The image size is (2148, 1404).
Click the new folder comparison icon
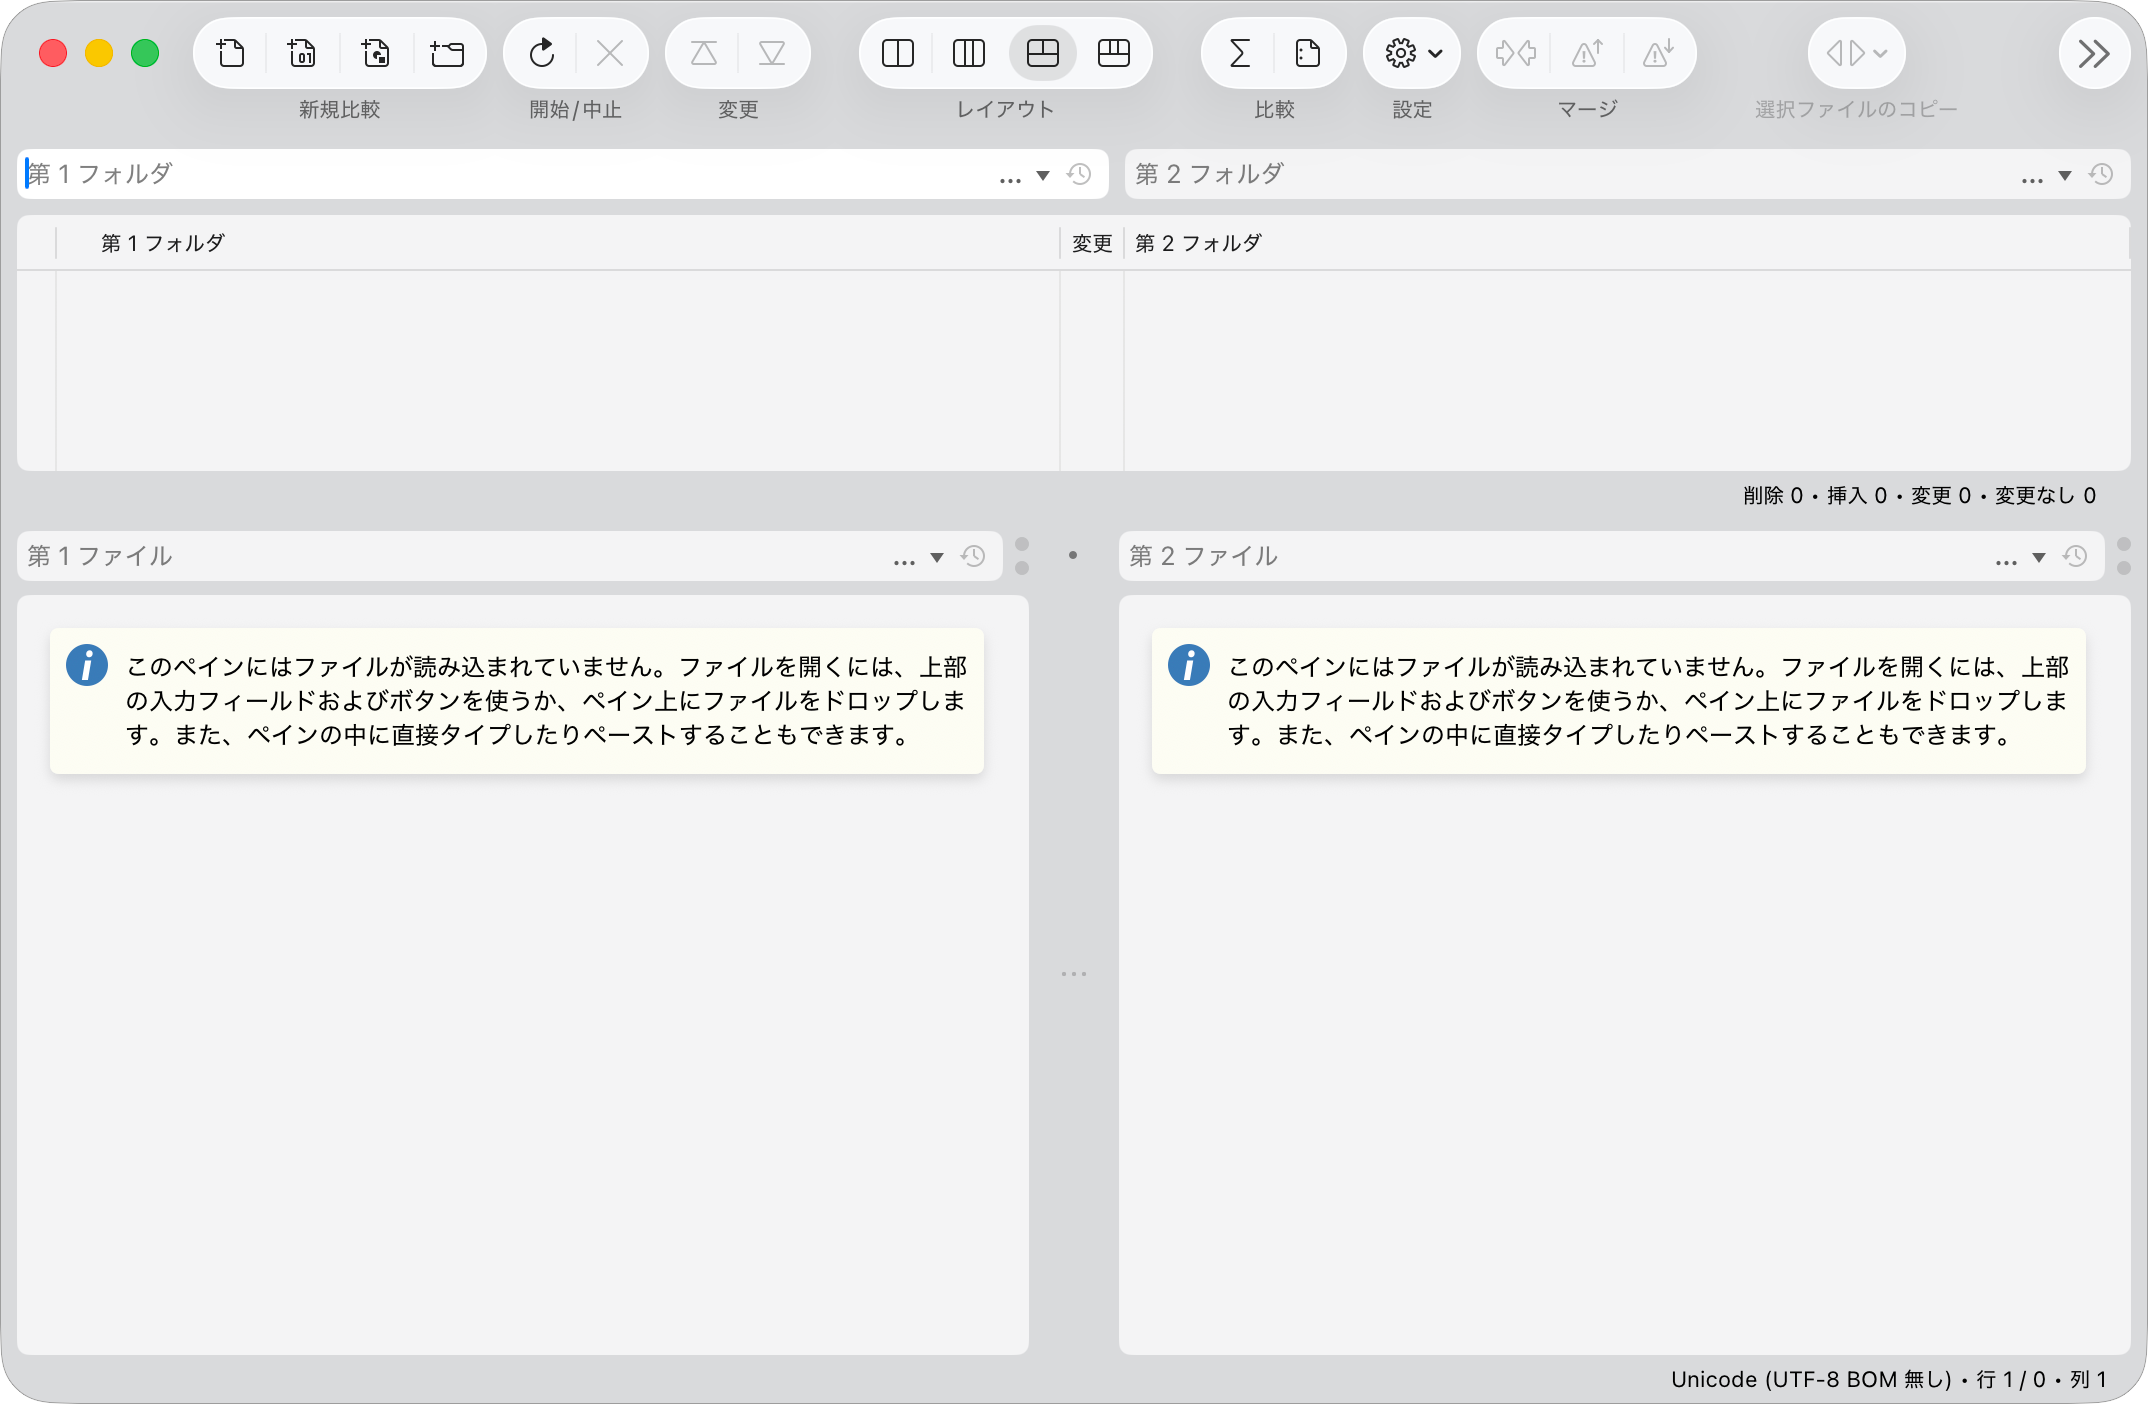coord(447,53)
